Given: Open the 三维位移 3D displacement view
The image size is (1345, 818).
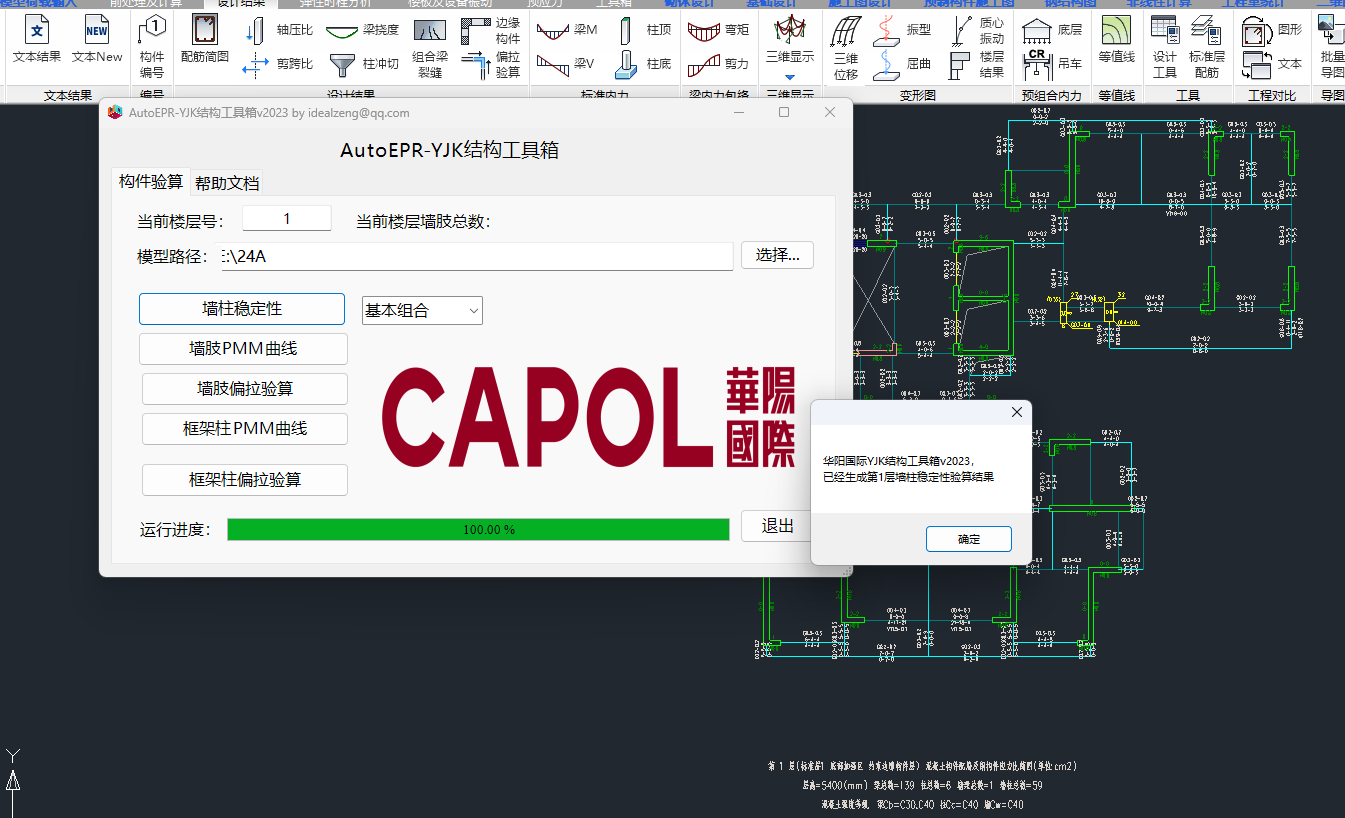Looking at the screenshot, I should click(x=846, y=46).
